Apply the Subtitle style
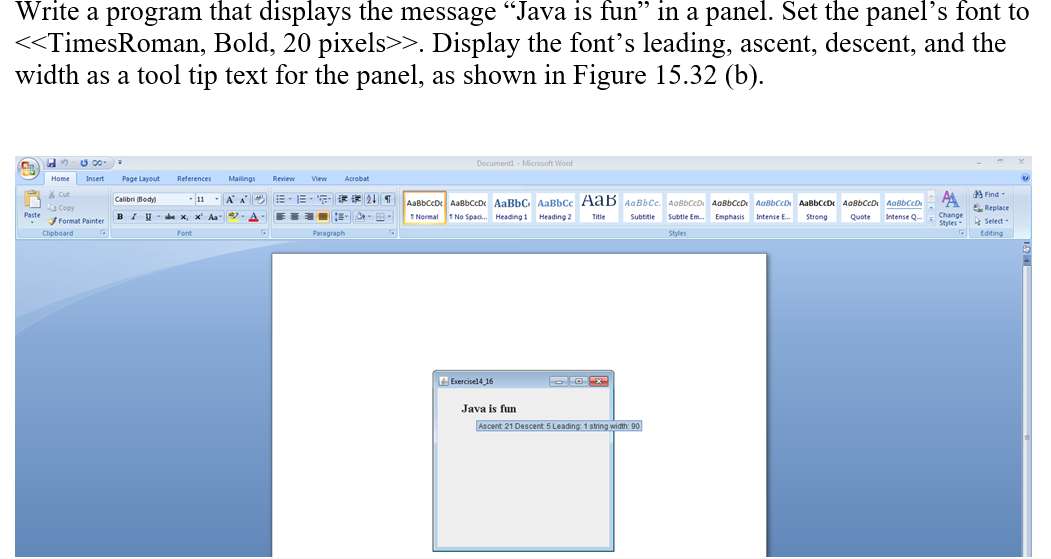The width and height of the screenshot is (1051, 559). 642,208
